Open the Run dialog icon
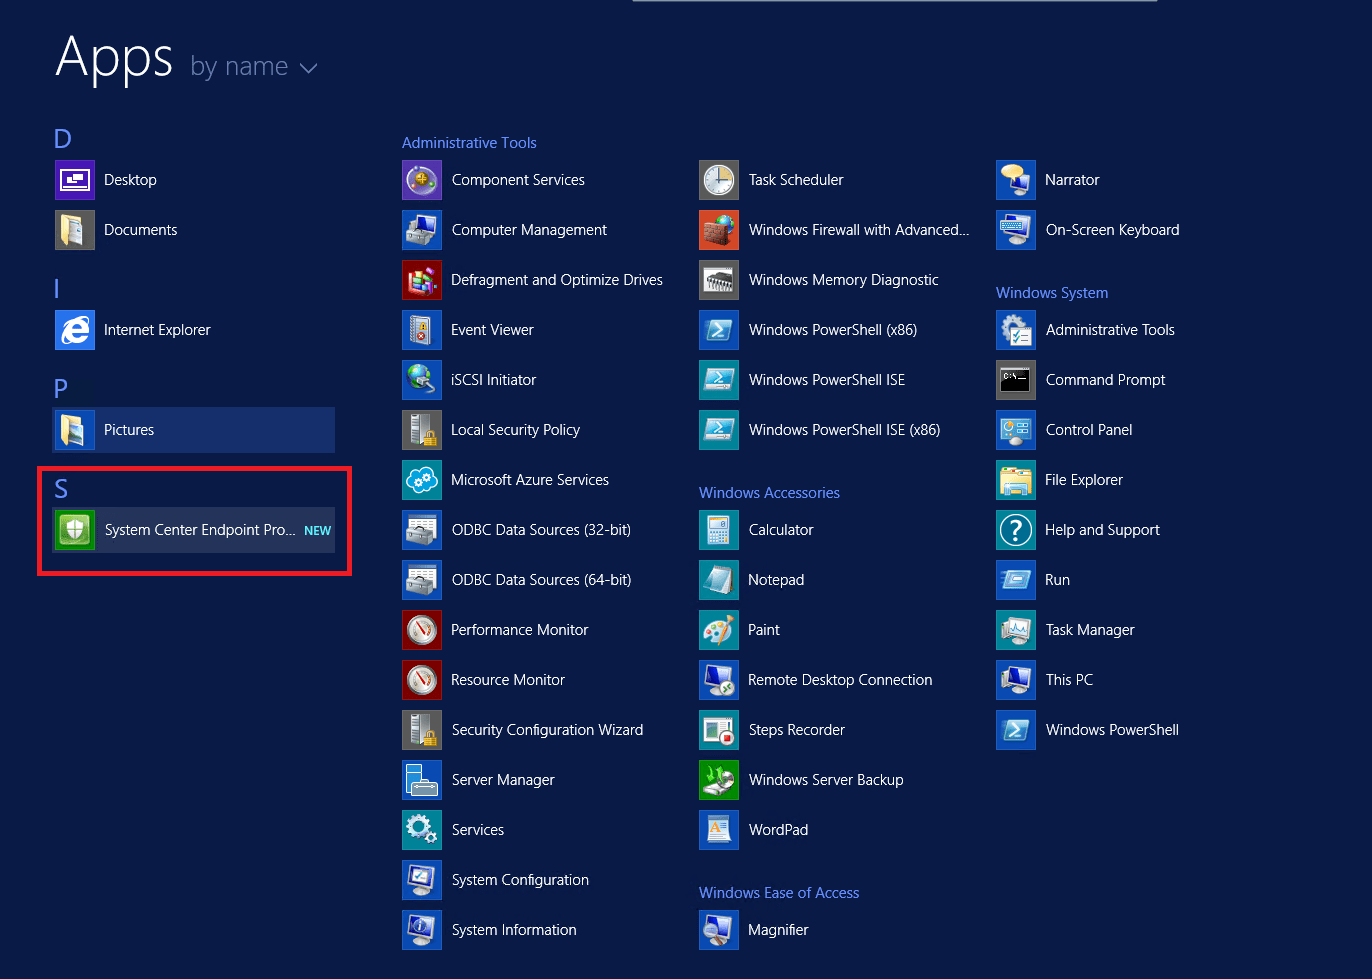 tap(1016, 580)
